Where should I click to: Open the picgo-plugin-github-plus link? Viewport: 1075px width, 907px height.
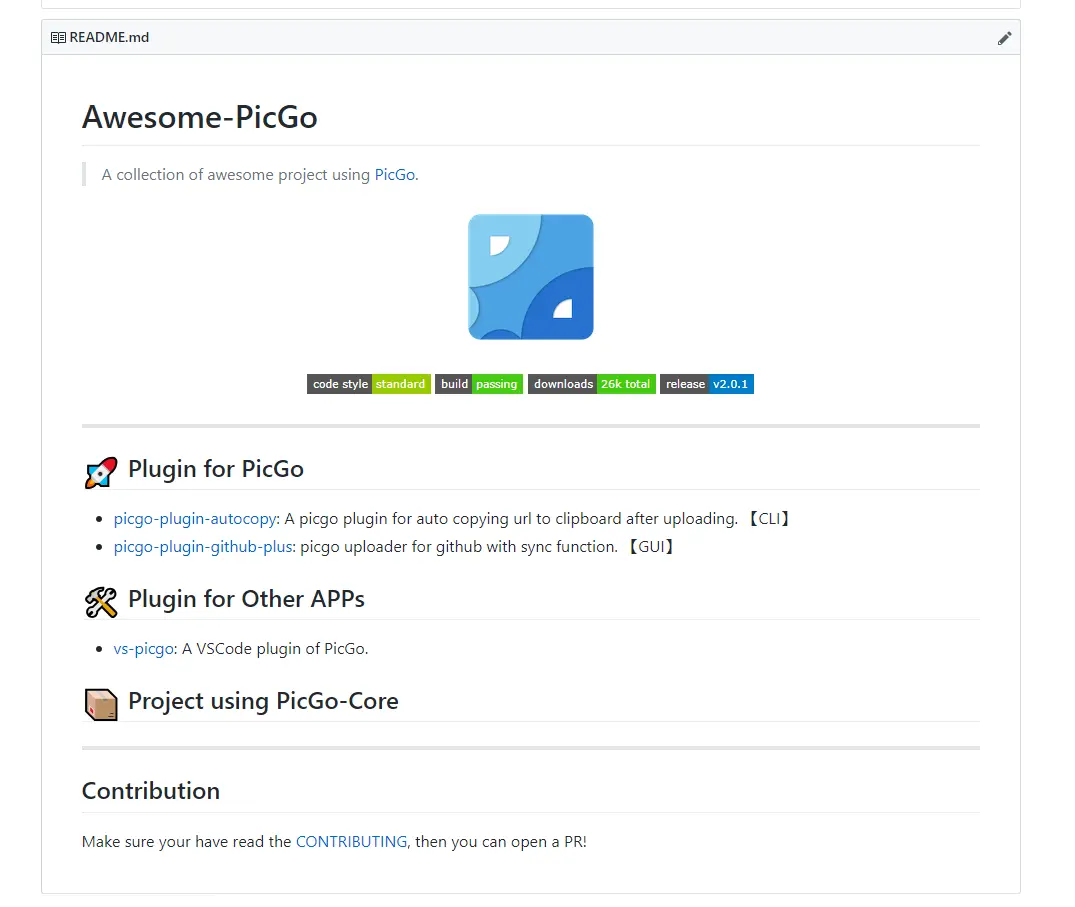(x=203, y=547)
